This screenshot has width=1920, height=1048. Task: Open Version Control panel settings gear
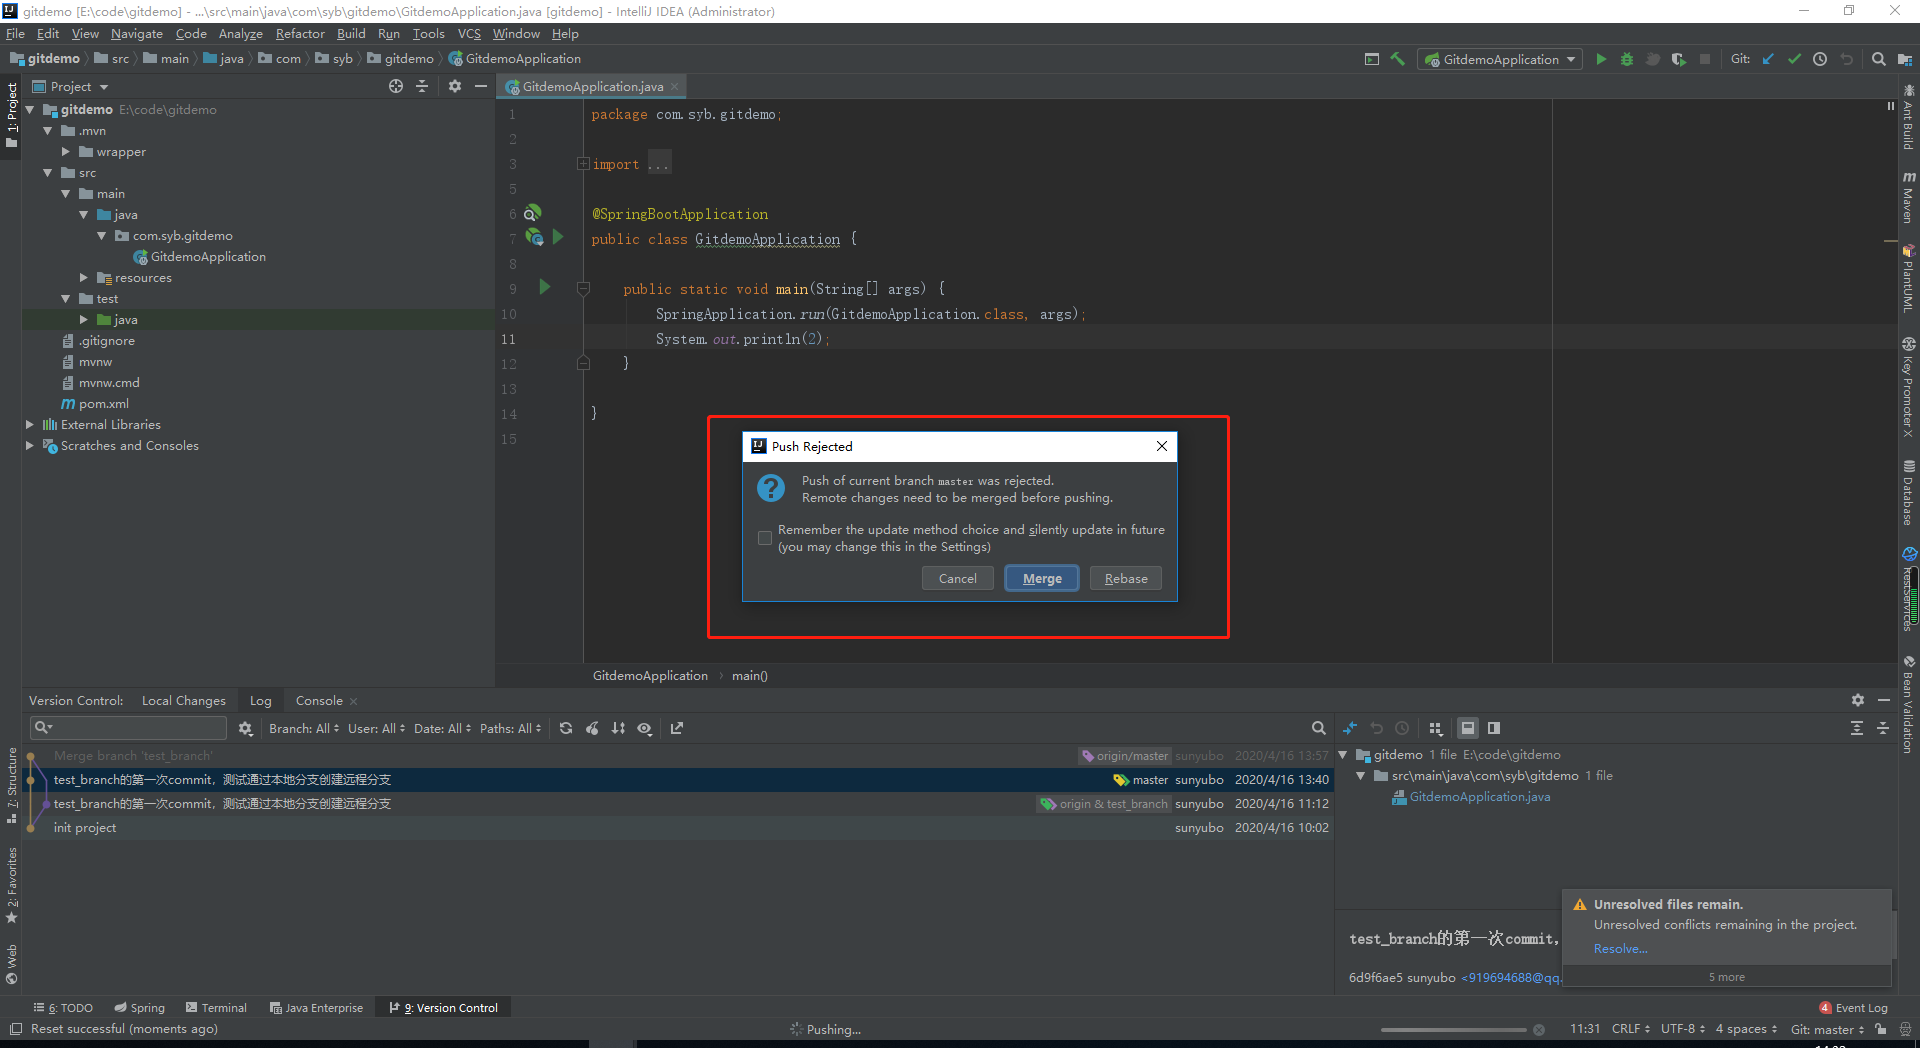tap(1857, 700)
